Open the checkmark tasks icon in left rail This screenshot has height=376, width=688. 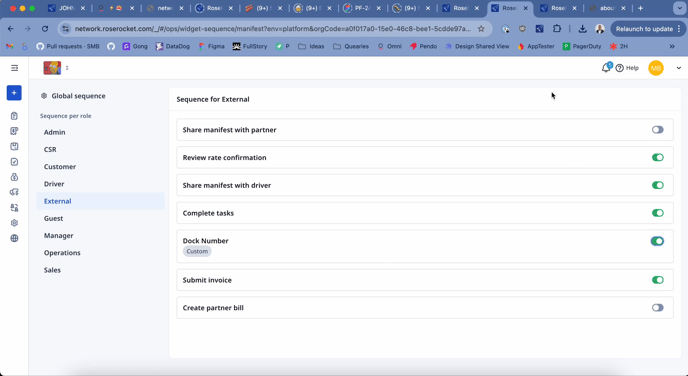[14, 162]
